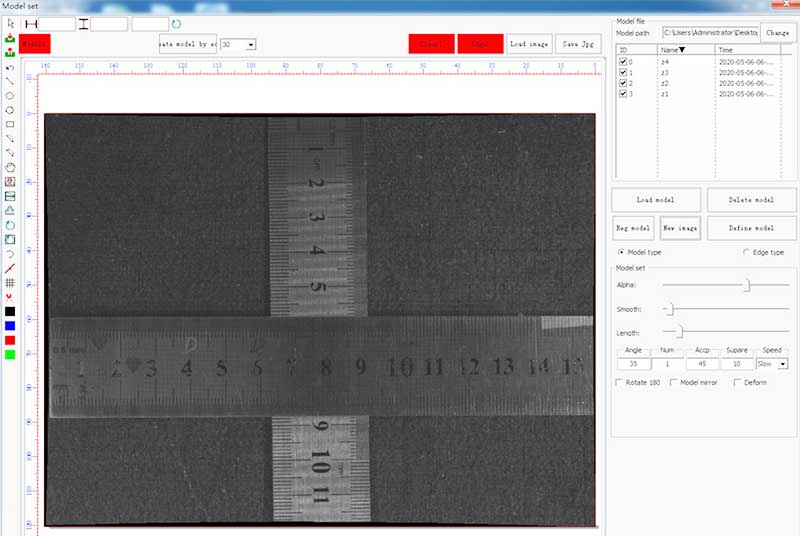
Task: Click the refresh icon in top toolbar
Action: click(177, 23)
